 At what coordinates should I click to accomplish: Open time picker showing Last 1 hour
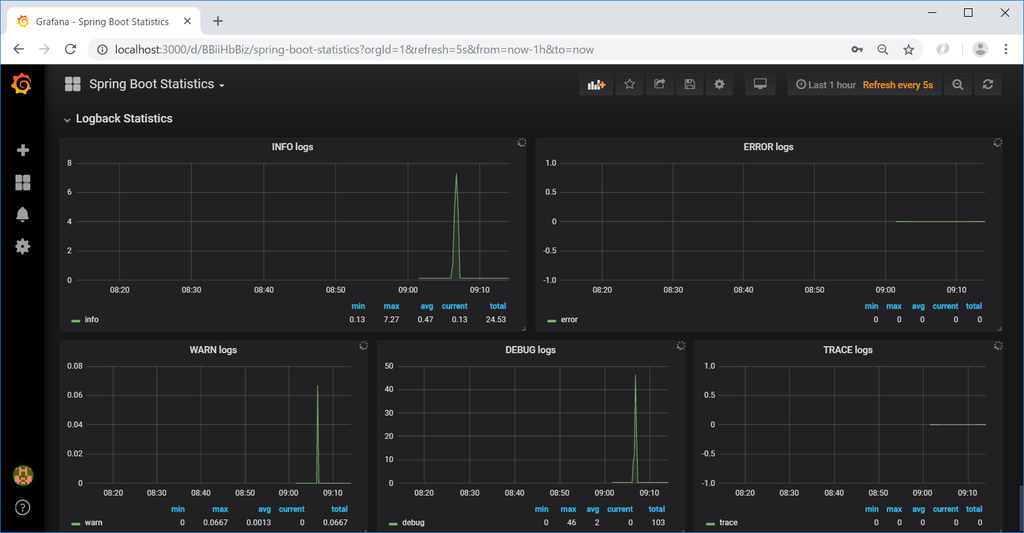(x=825, y=85)
